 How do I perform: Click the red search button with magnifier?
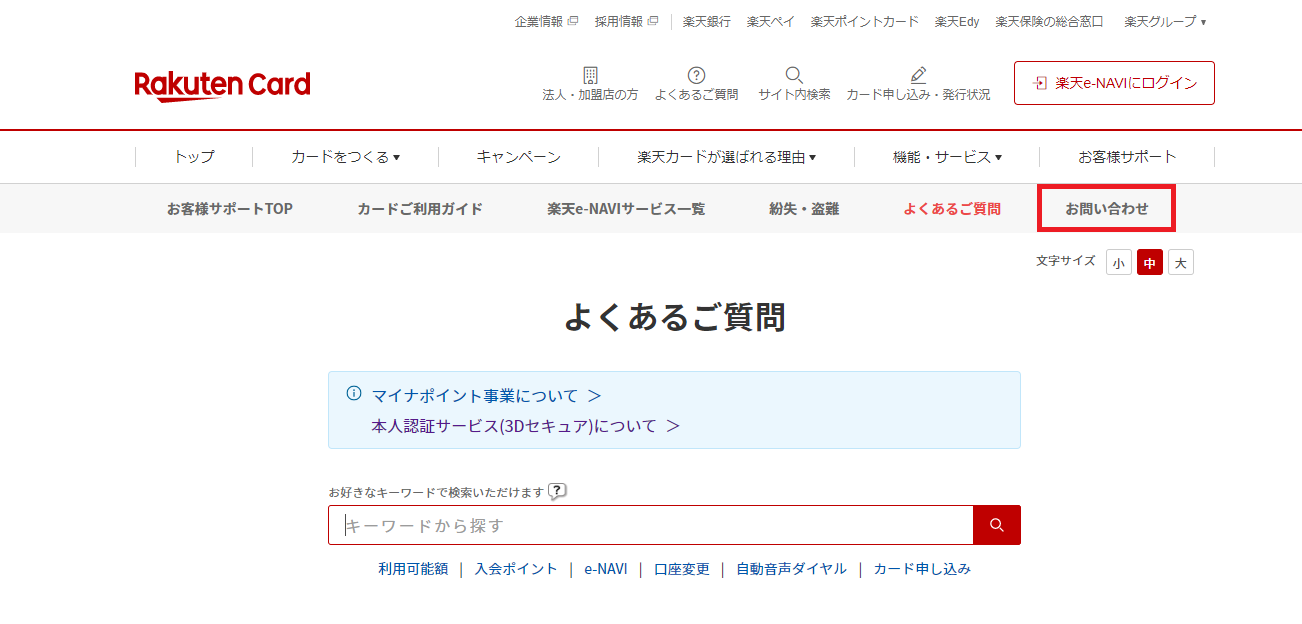coord(997,525)
